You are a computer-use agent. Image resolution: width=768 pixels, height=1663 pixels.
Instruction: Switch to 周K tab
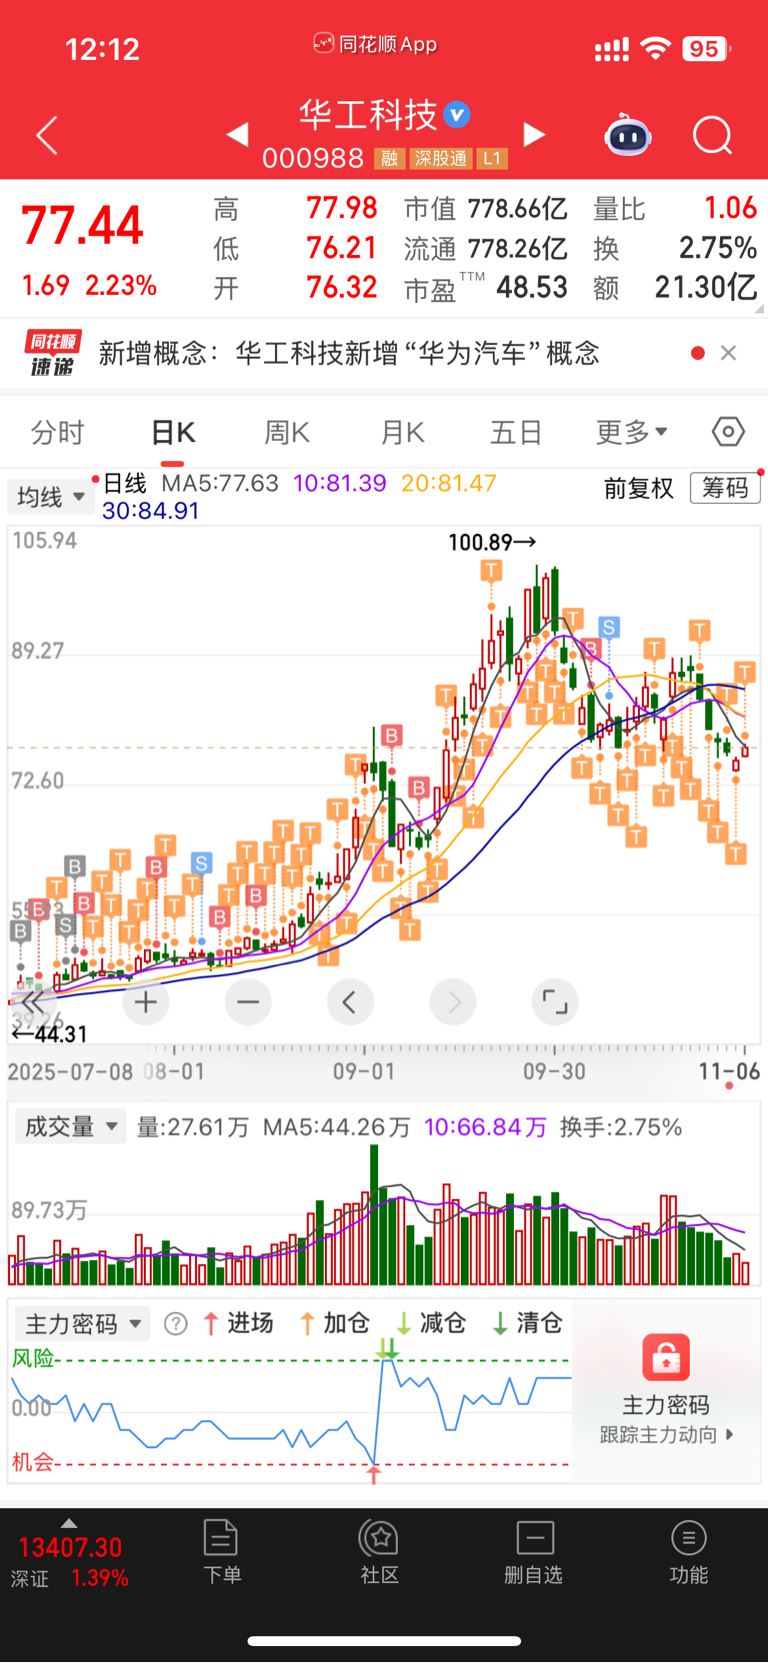point(287,432)
